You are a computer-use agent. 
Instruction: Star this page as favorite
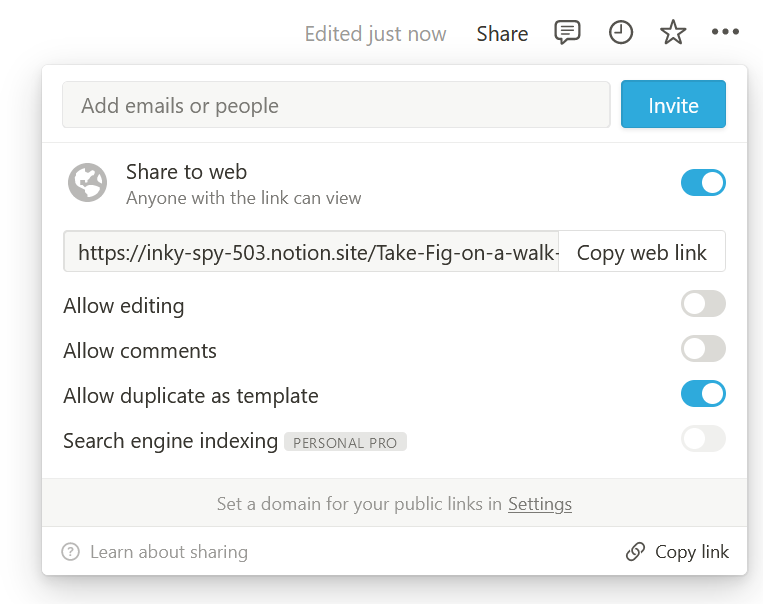(673, 33)
